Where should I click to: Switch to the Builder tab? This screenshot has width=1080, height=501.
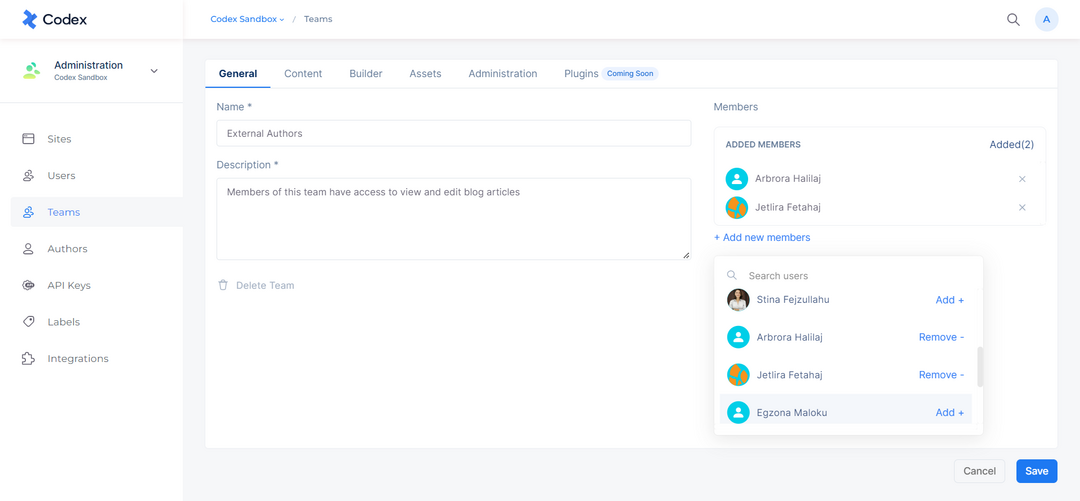pyautogui.click(x=366, y=74)
